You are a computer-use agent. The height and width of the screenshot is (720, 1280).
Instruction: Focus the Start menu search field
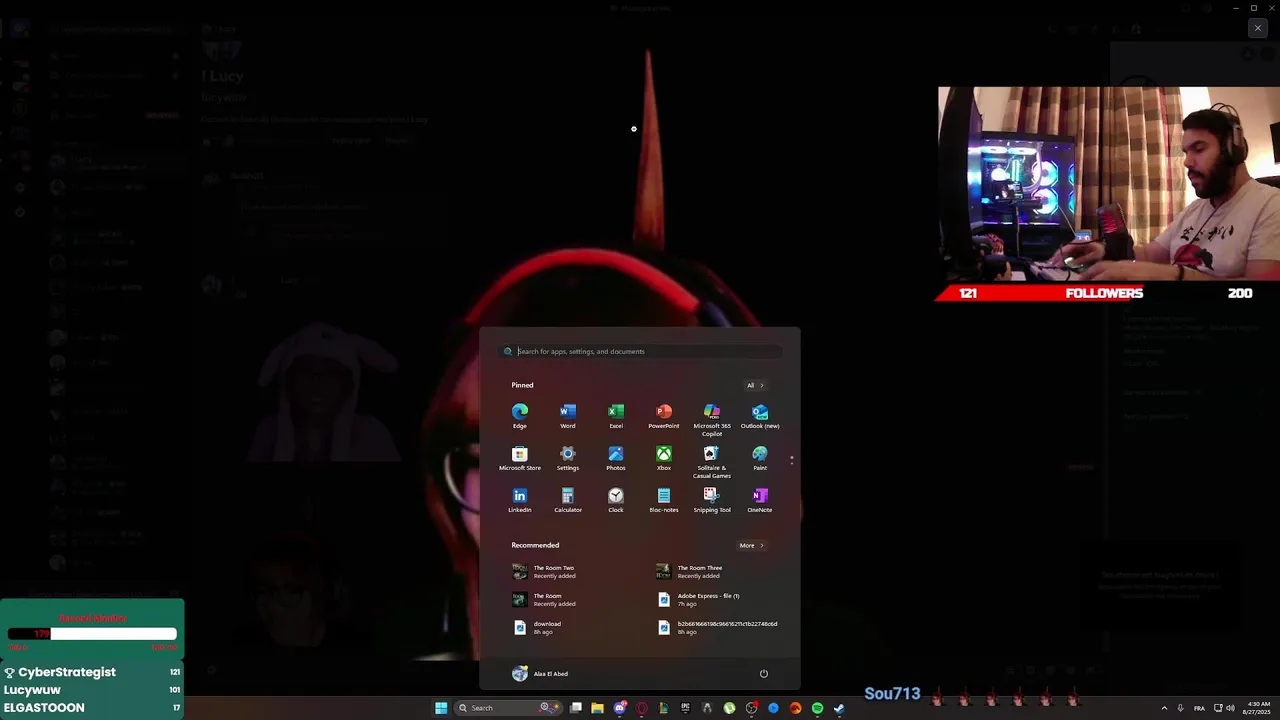(x=640, y=351)
